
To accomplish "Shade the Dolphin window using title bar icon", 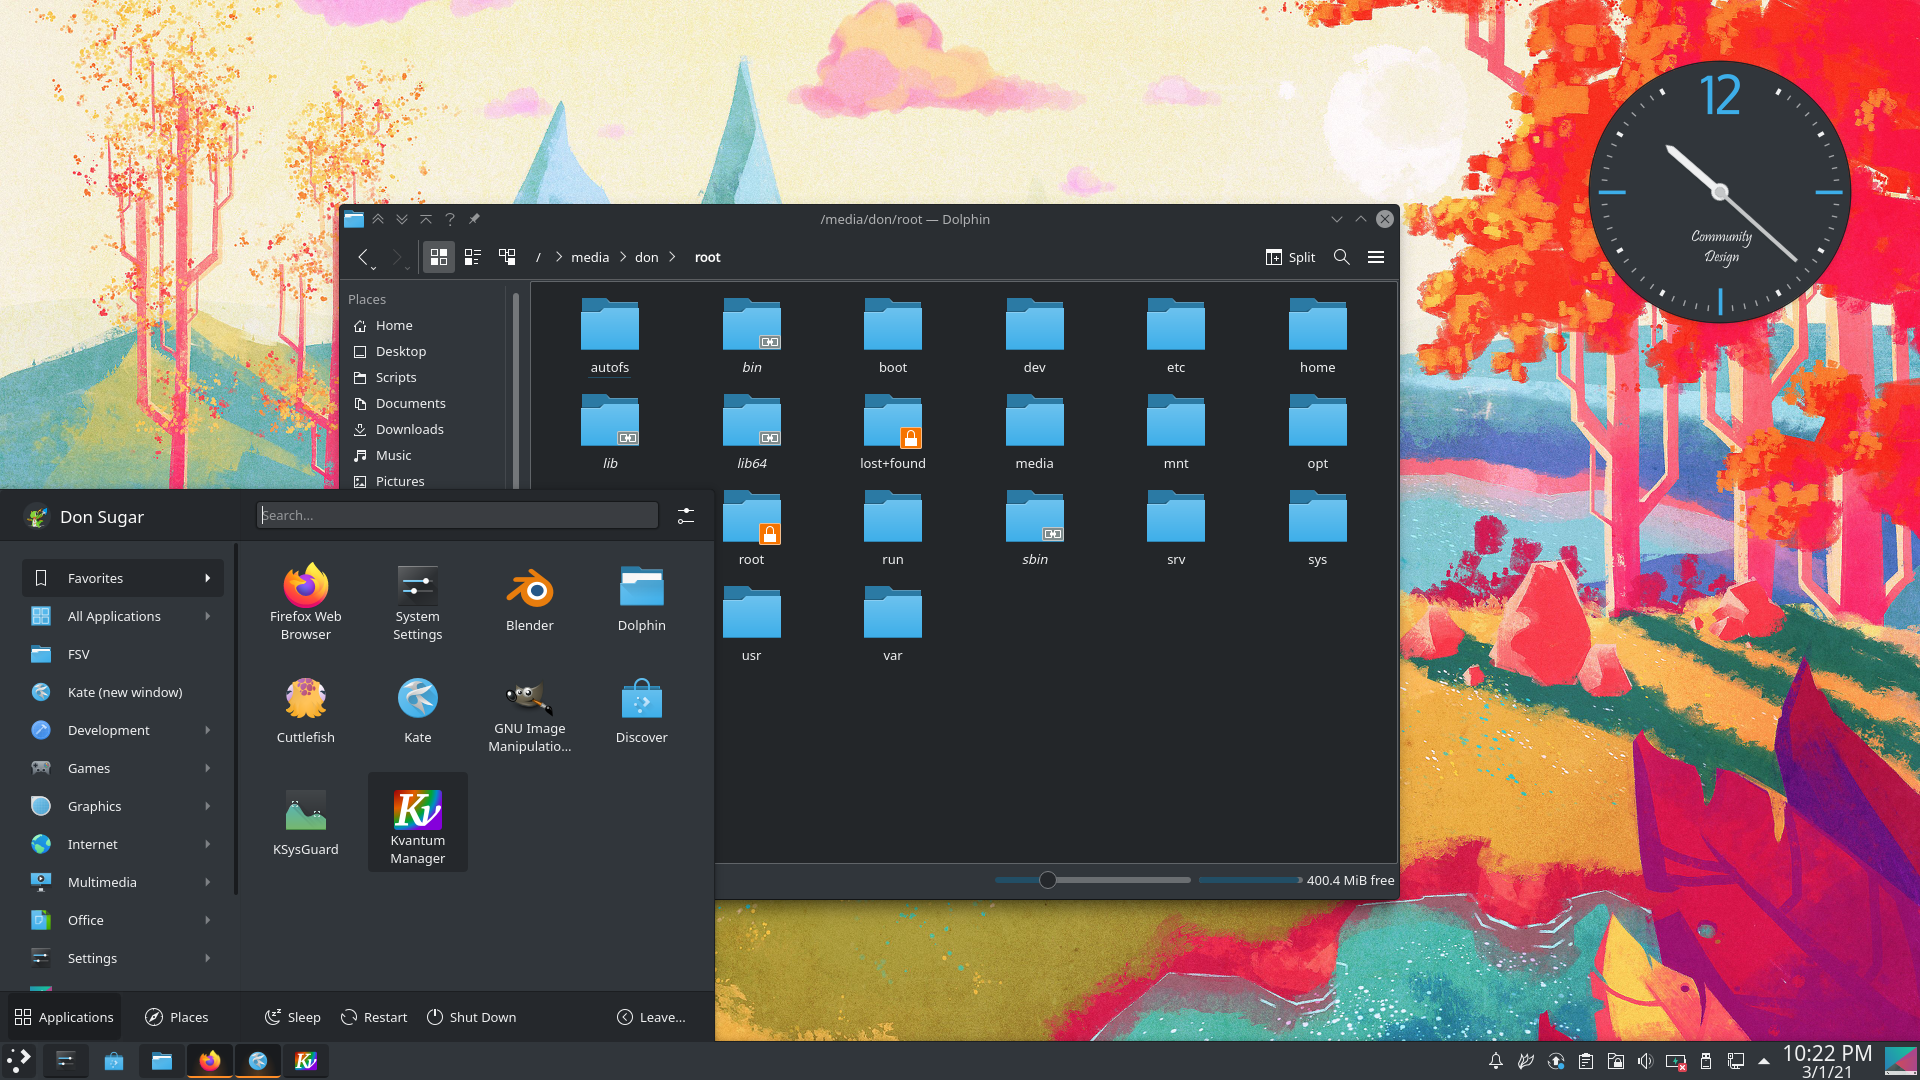I will point(426,219).
